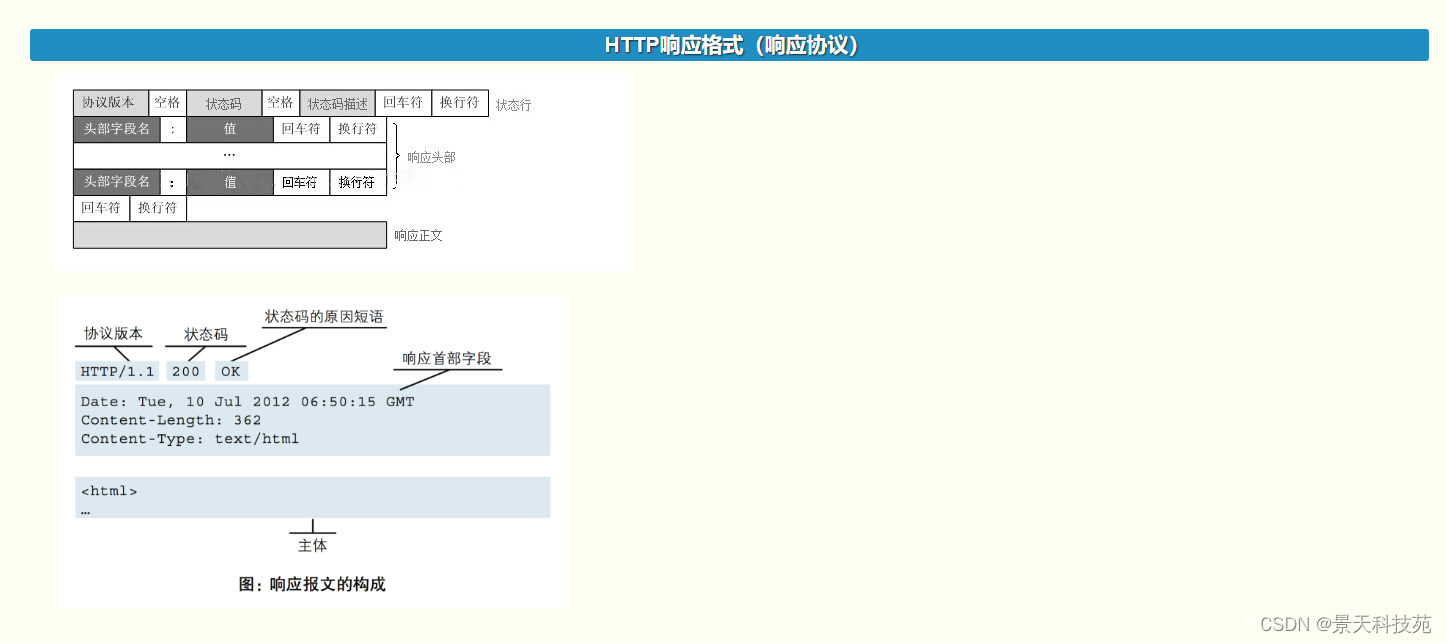Click the 空格 cell right after the 协议版本 cell

pos(167,103)
